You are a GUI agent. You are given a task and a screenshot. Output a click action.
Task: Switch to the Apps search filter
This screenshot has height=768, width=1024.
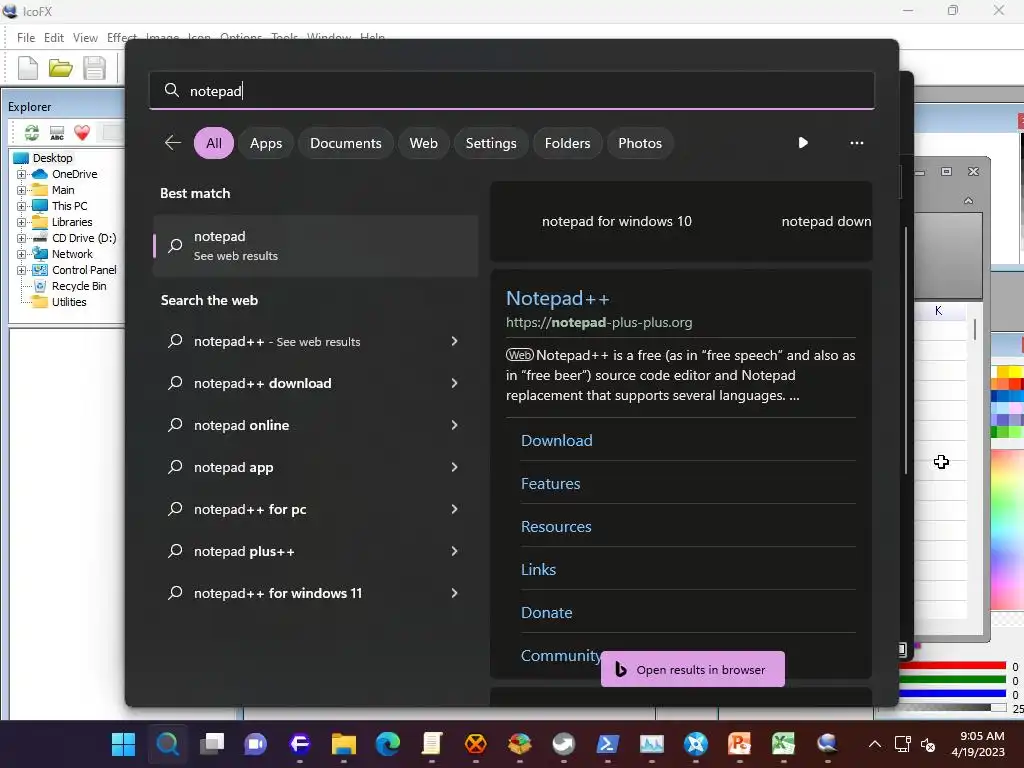[266, 143]
